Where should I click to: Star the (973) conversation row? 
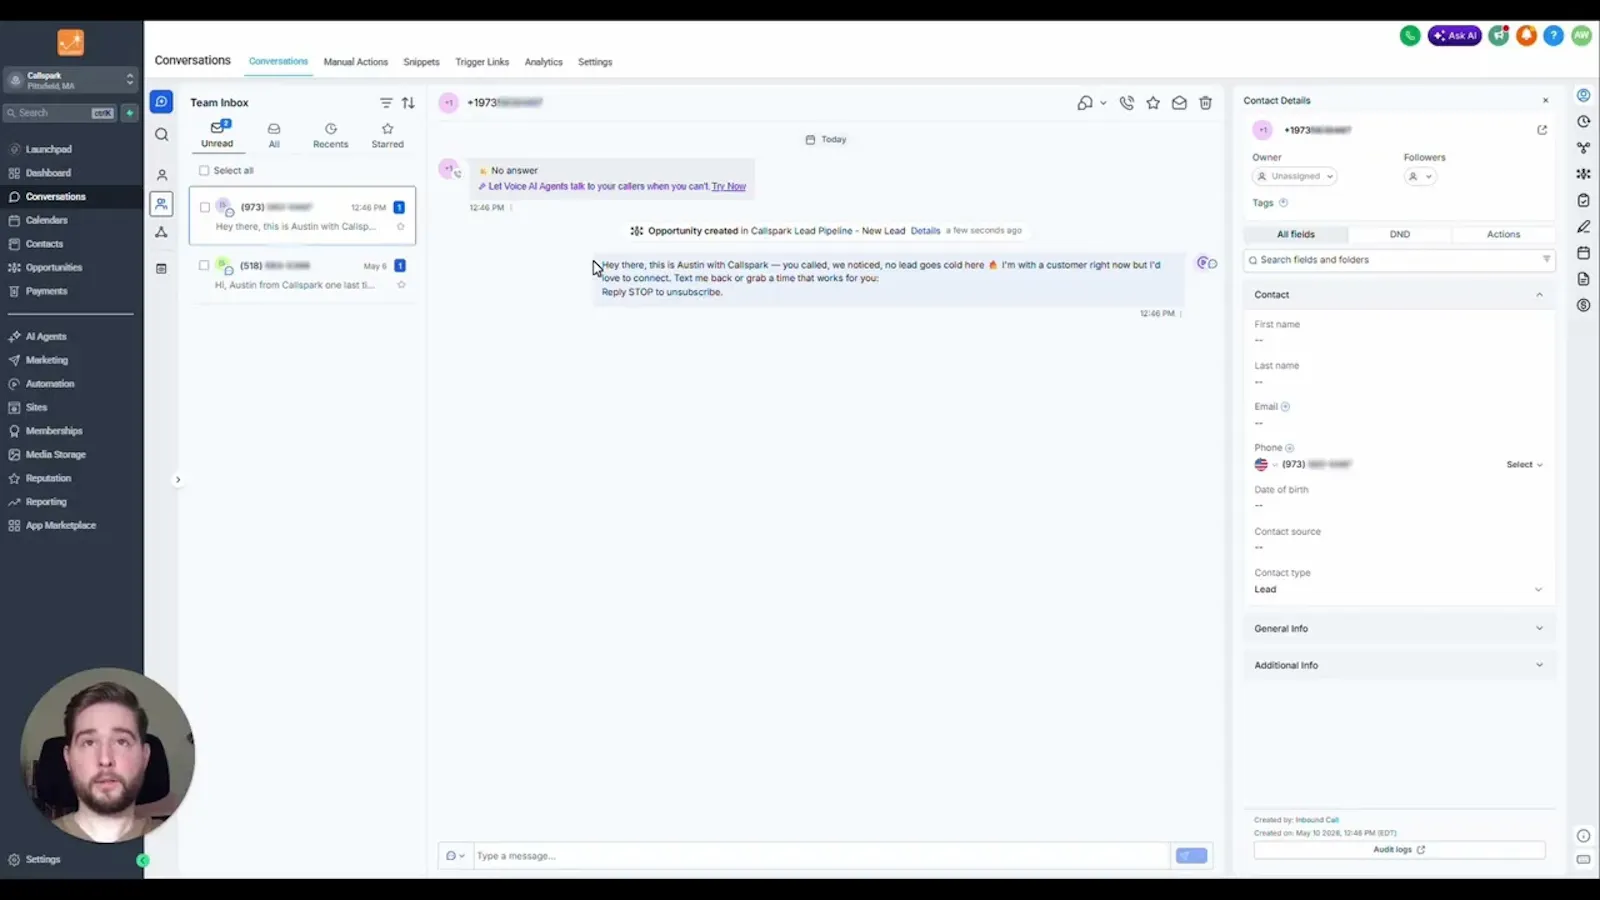point(401,227)
